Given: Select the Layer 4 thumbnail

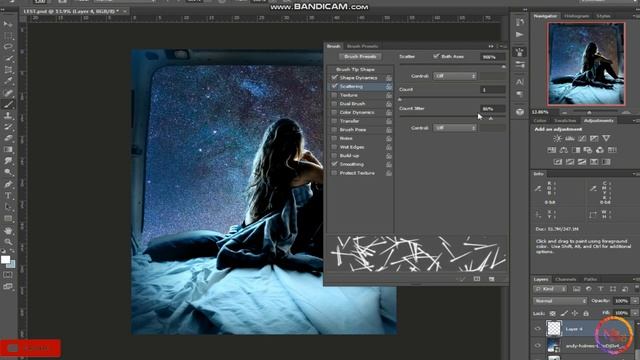Looking at the screenshot, I should (553, 329).
